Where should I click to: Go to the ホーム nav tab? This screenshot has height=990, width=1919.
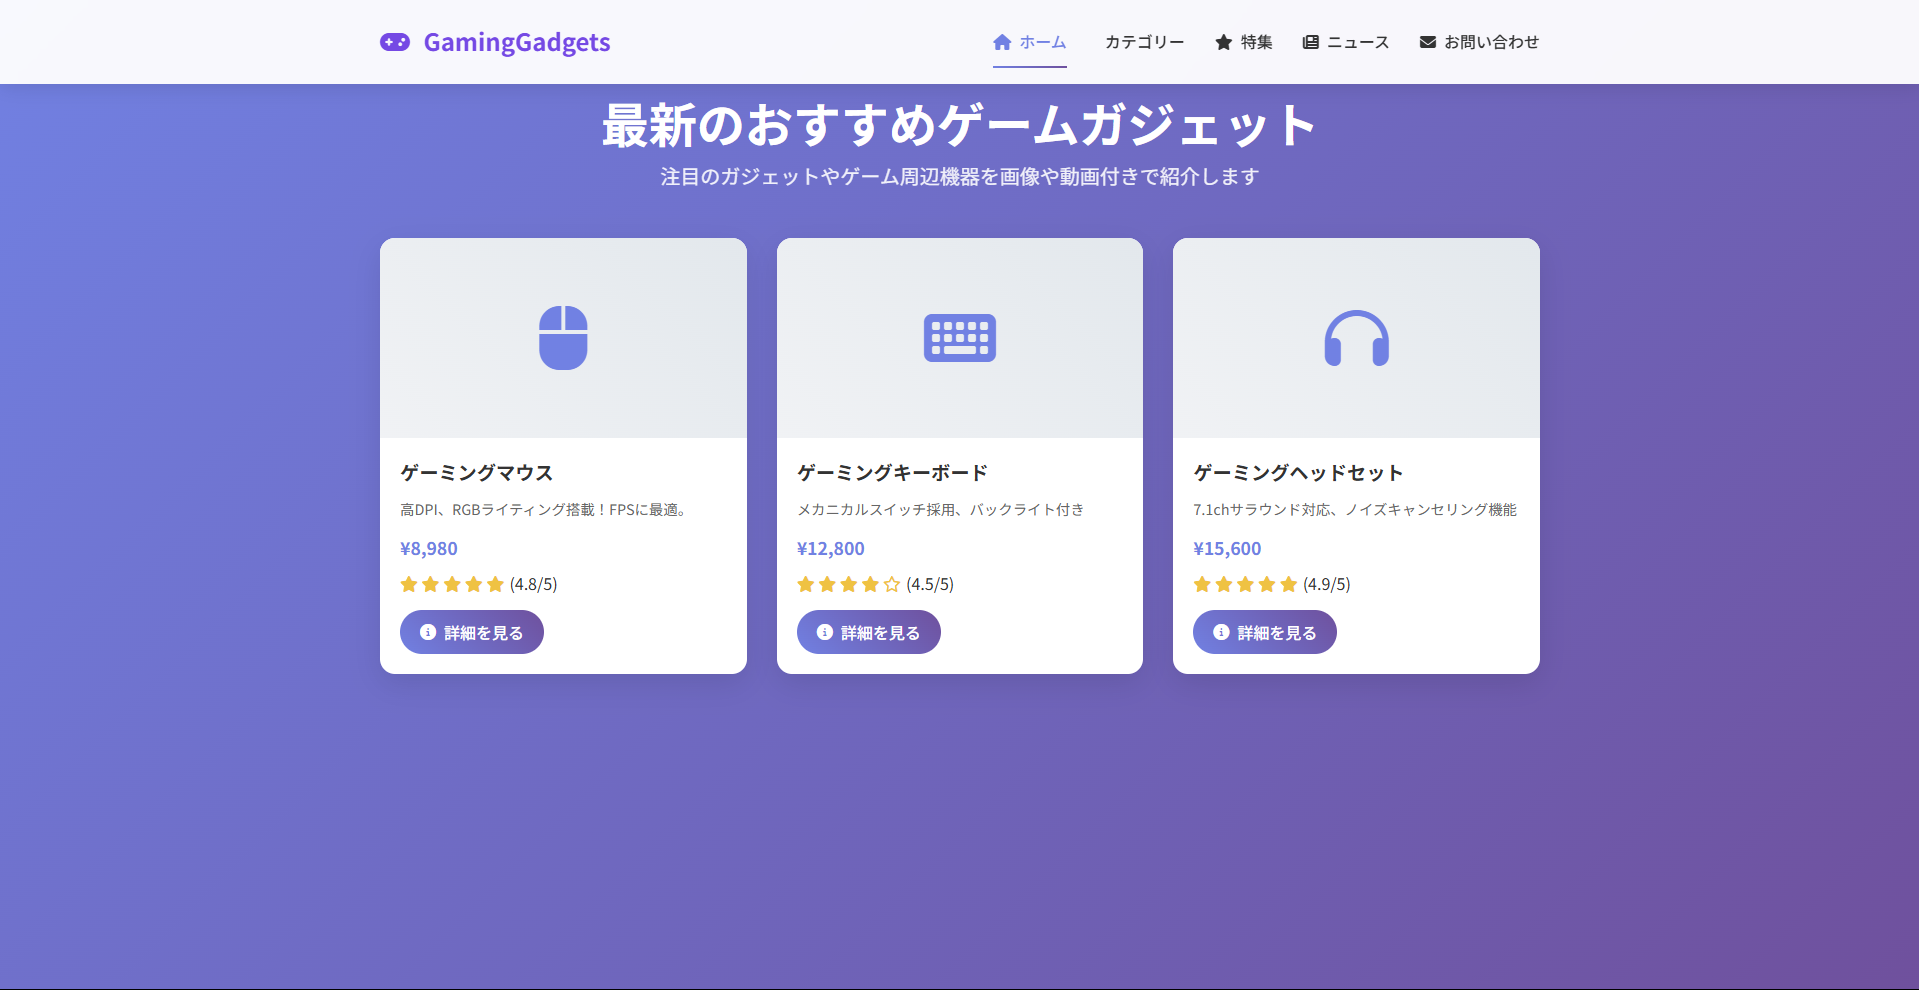1029,42
